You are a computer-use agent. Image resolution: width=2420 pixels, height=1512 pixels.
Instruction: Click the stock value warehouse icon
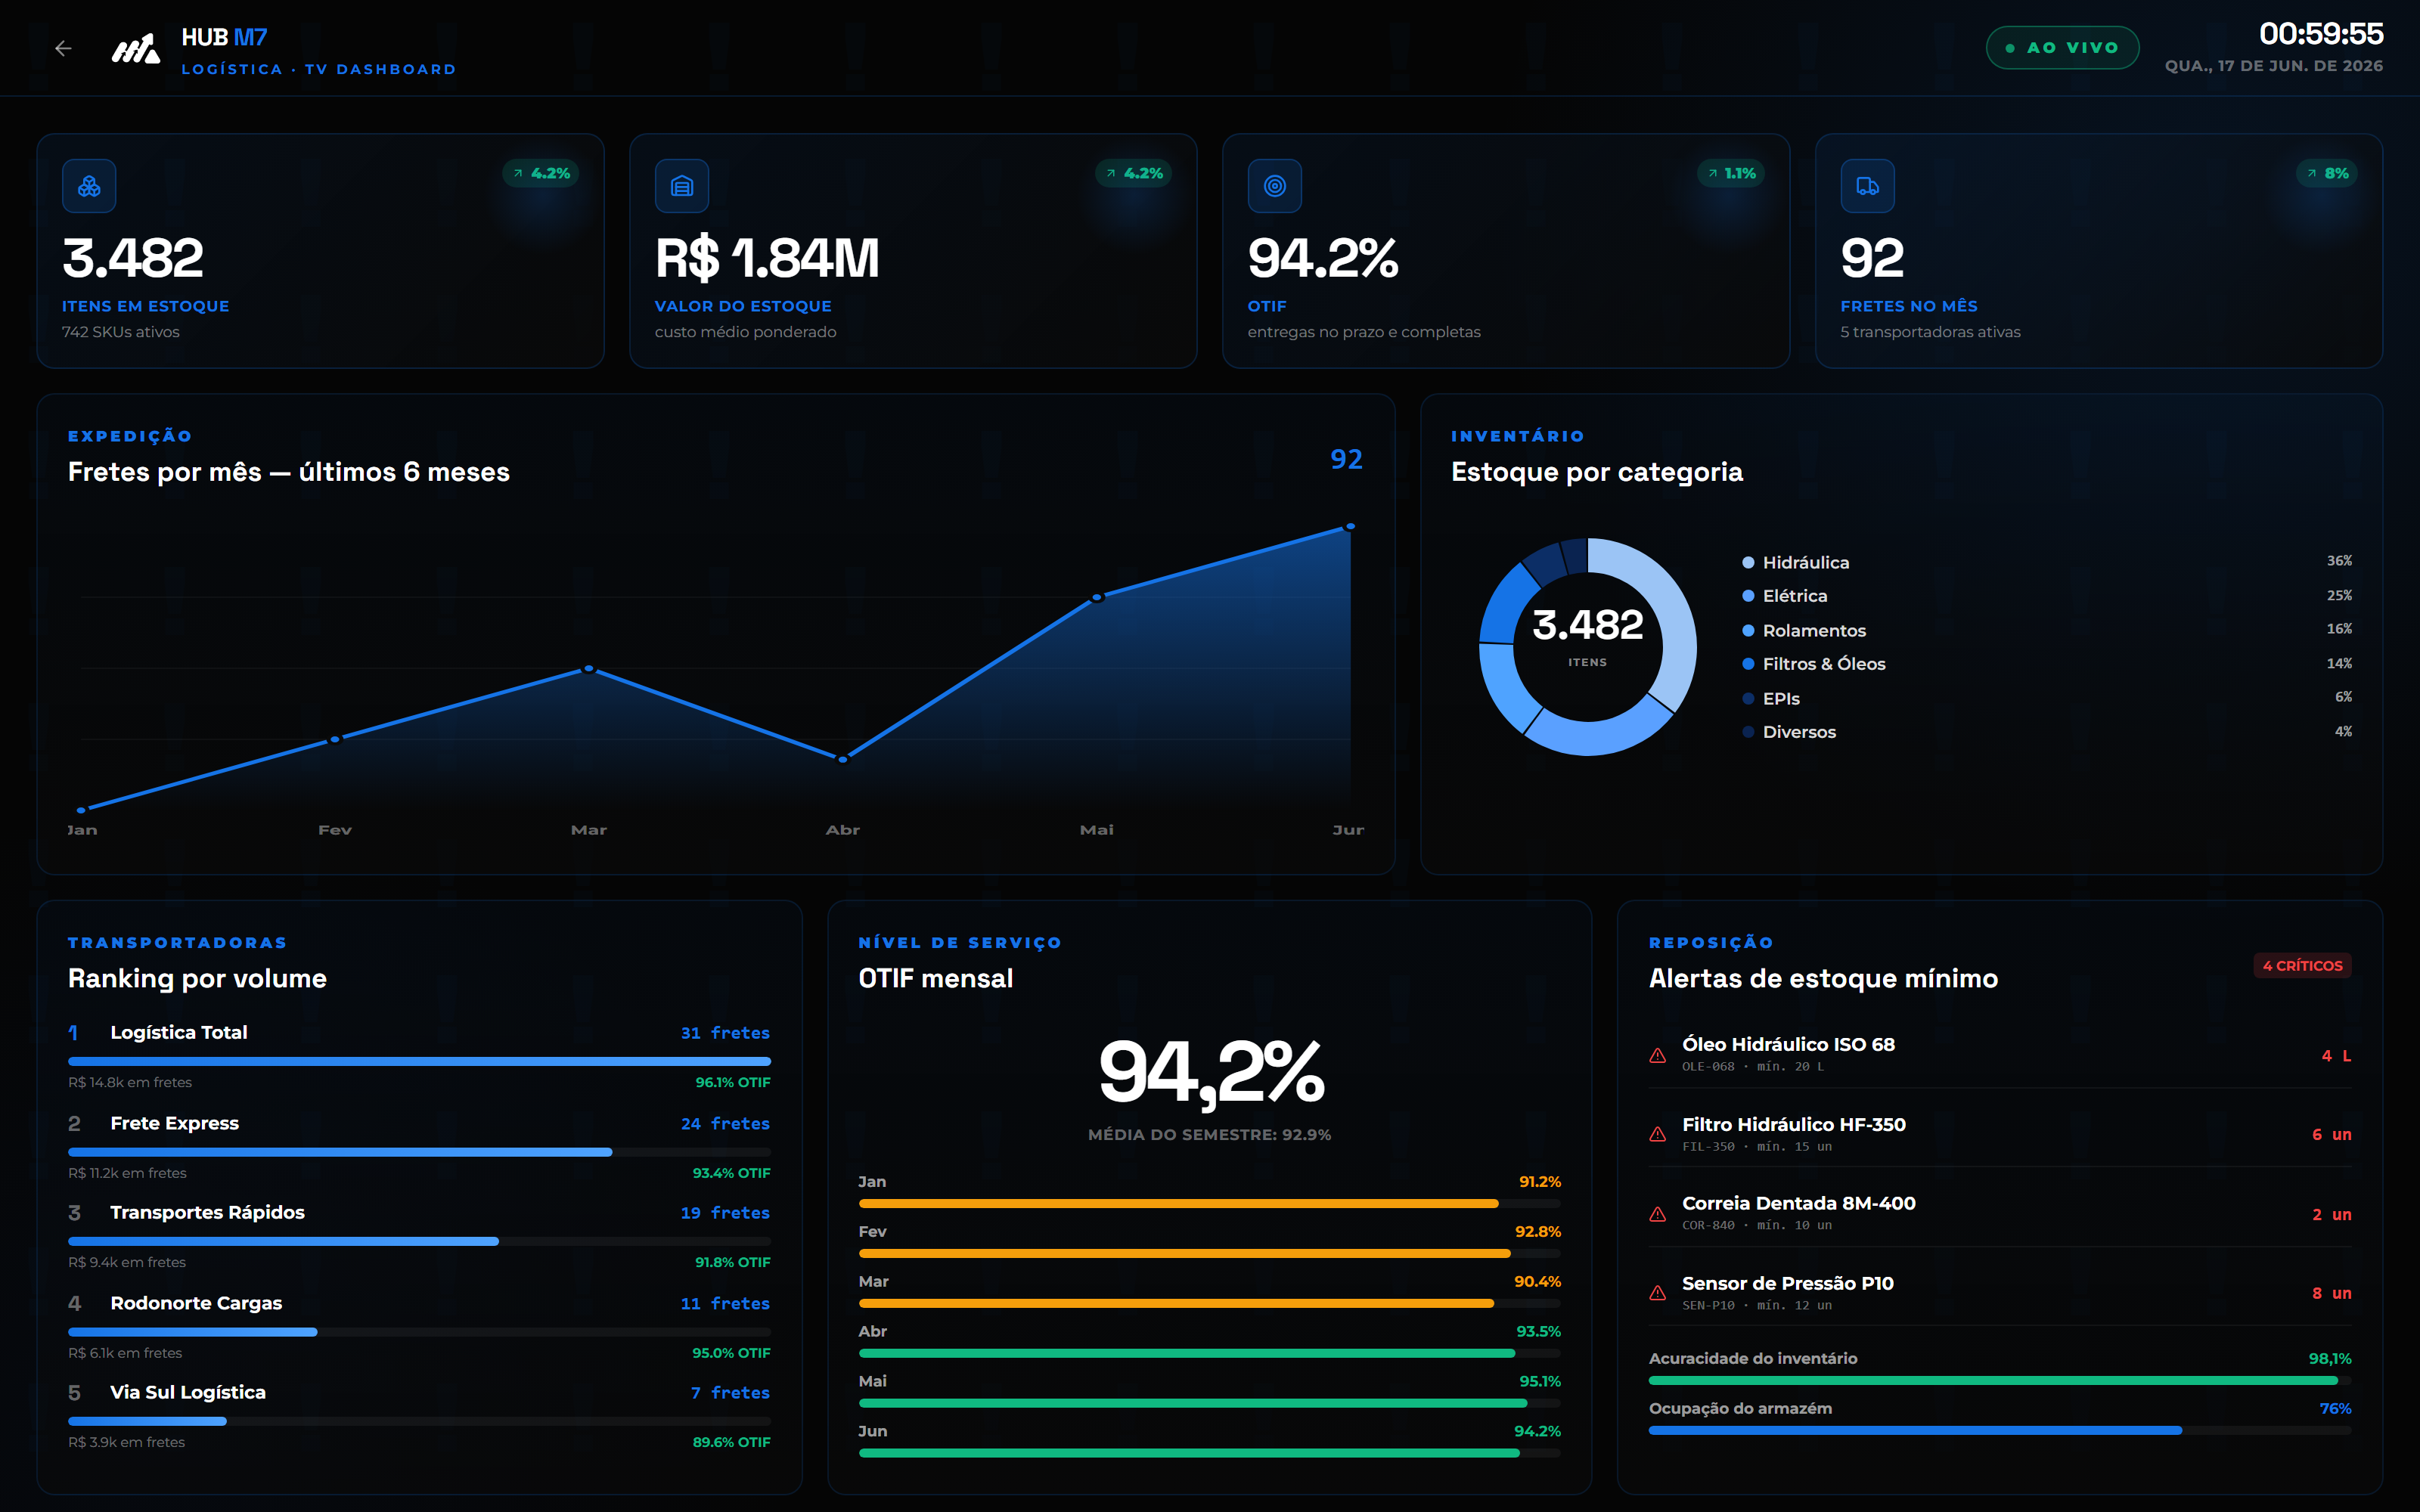pyautogui.click(x=682, y=186)
